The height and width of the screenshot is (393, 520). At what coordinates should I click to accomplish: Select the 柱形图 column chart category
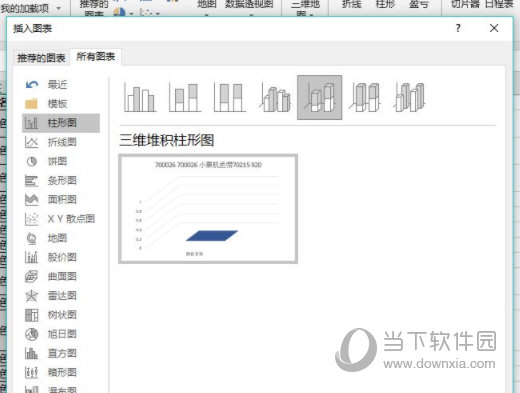[x=61, y=123]
